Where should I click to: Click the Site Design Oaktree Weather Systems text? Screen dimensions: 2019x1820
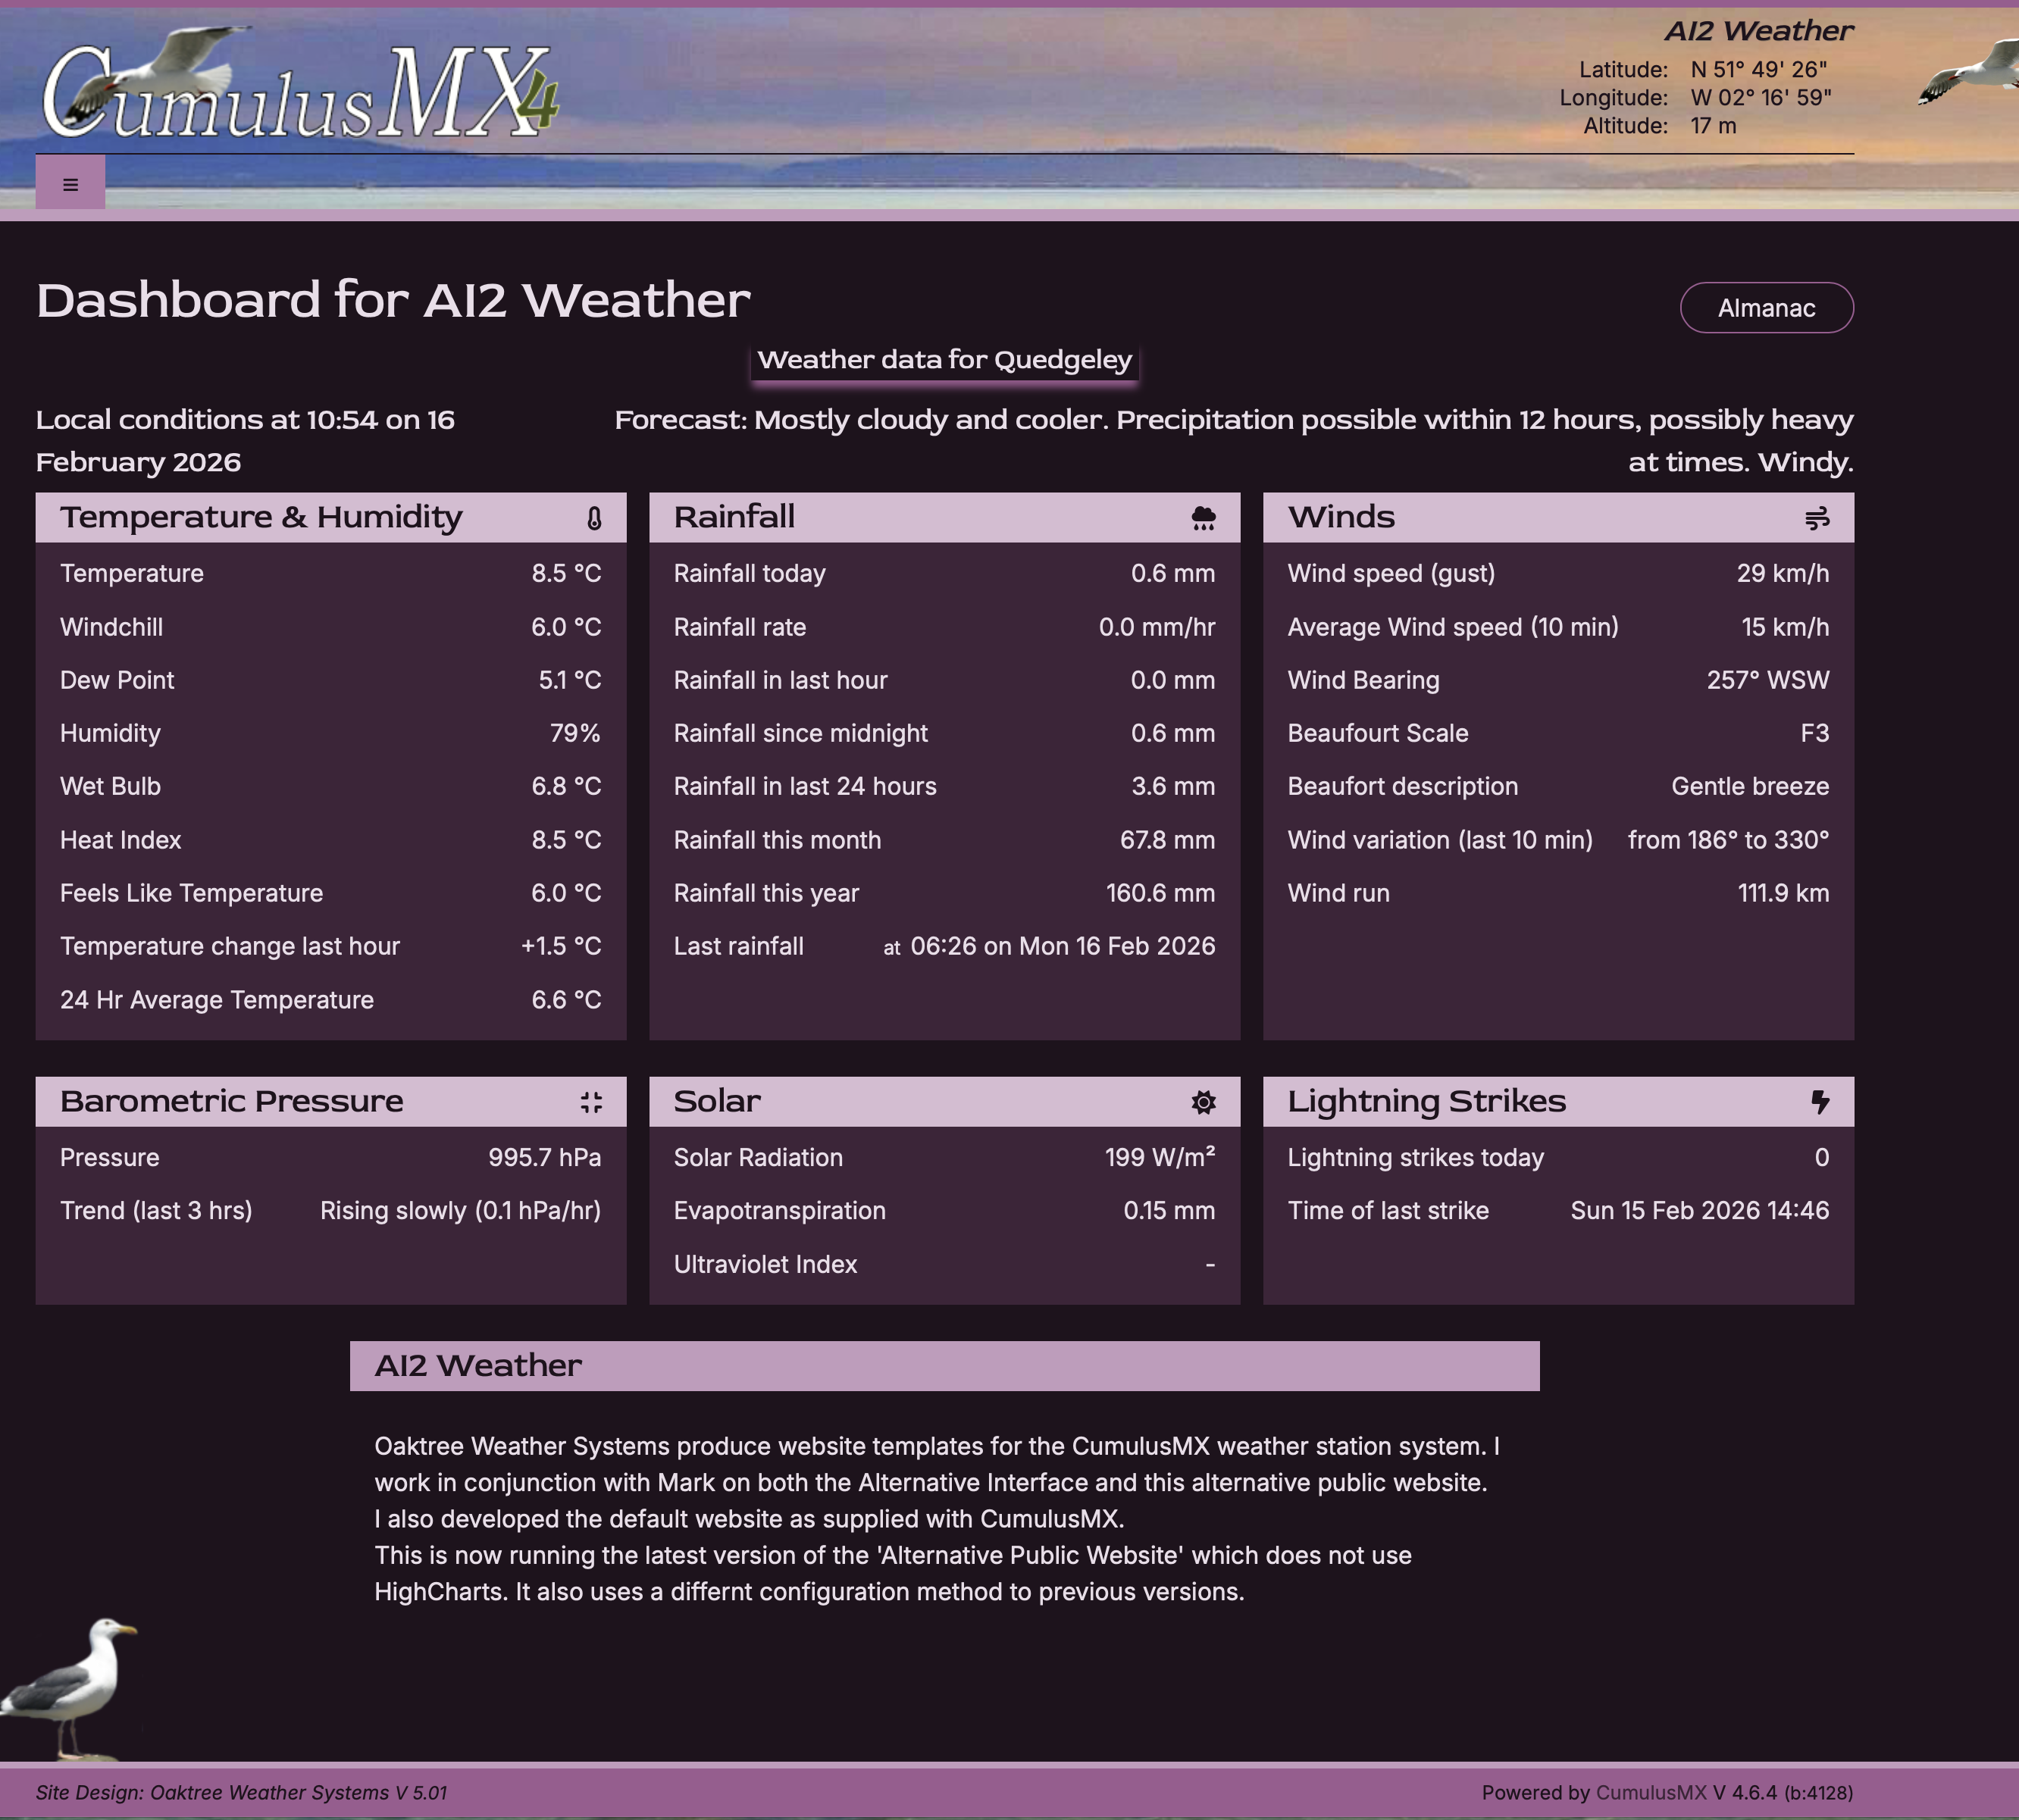click(x=241, y=1792)
